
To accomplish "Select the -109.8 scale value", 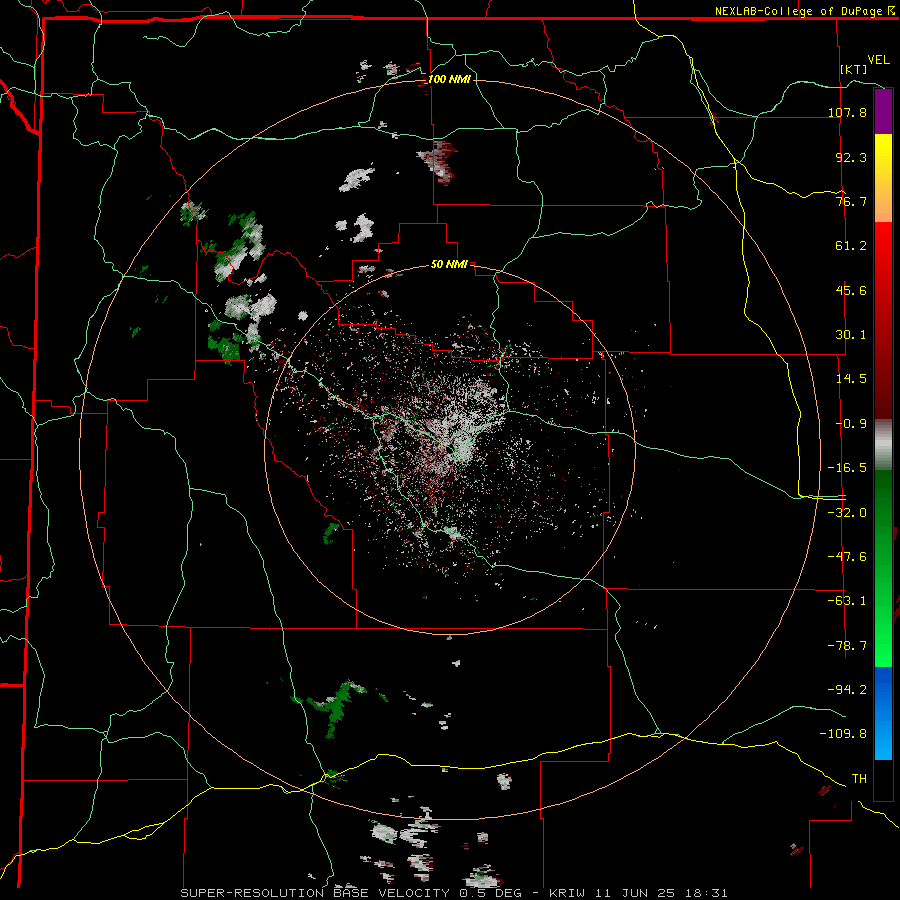I will [843, 734].
